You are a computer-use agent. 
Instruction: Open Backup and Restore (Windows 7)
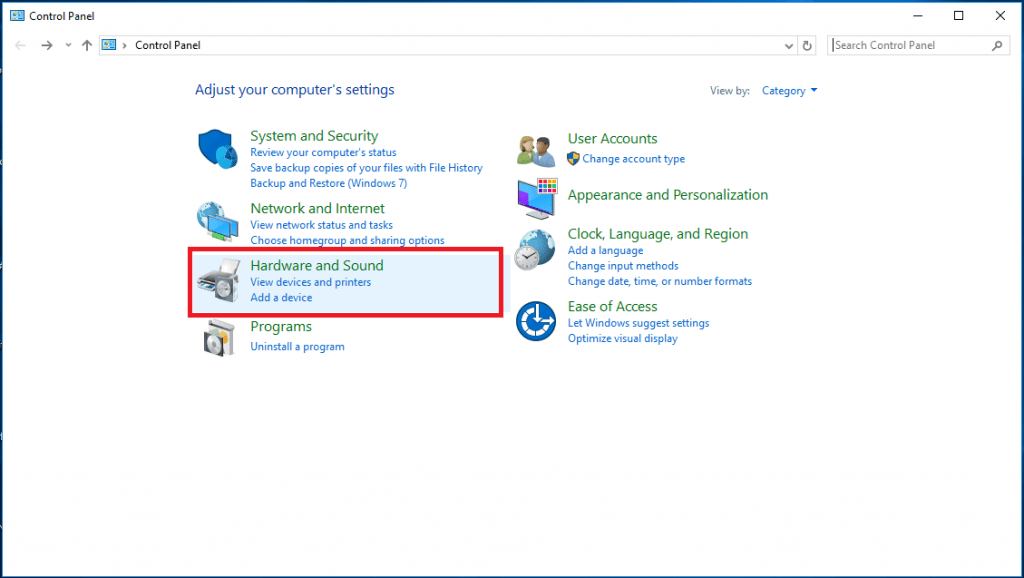point(328,184)
